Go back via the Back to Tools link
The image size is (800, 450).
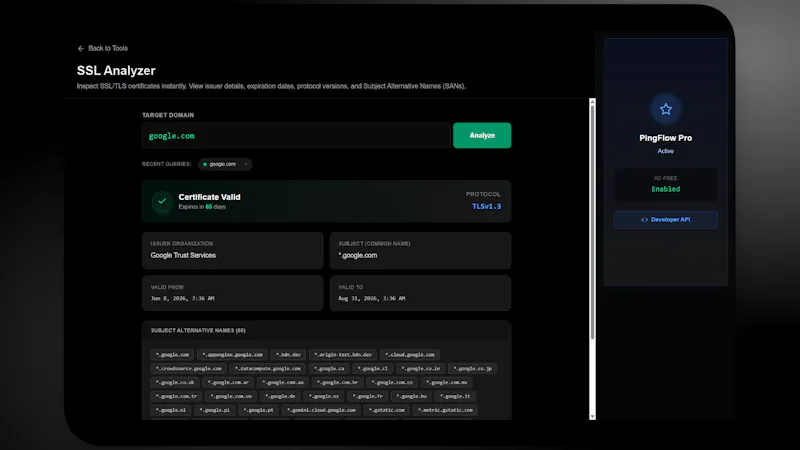pos(103,48)
